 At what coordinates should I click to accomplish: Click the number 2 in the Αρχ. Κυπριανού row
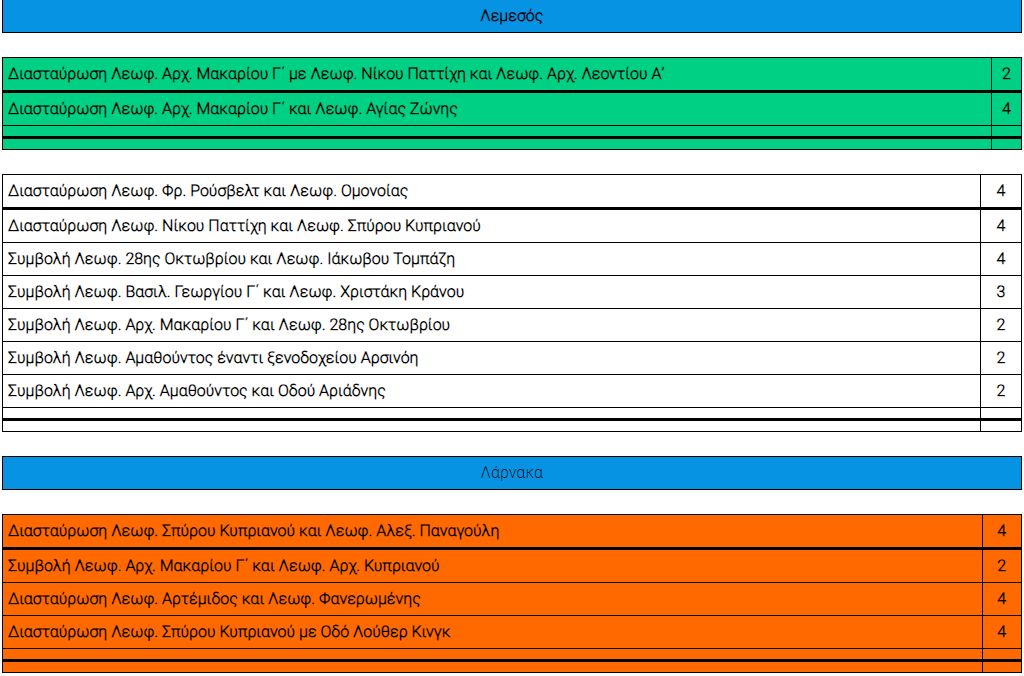tap(1001, 566)
